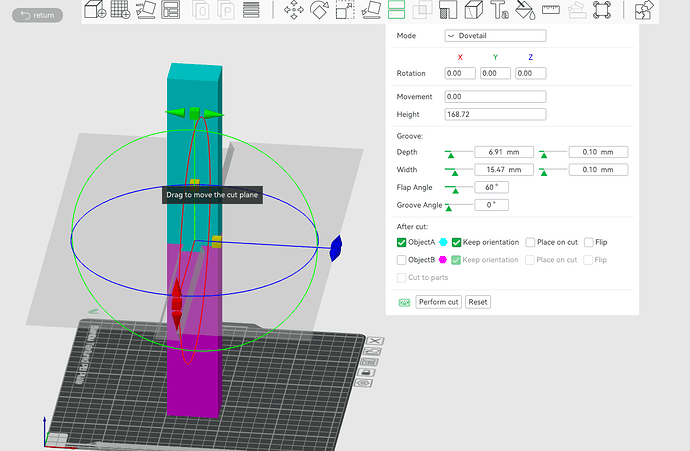This screenshot has height=451, width=690.
Task: Choose the Scale tool
Action: (x=345, y=10)
